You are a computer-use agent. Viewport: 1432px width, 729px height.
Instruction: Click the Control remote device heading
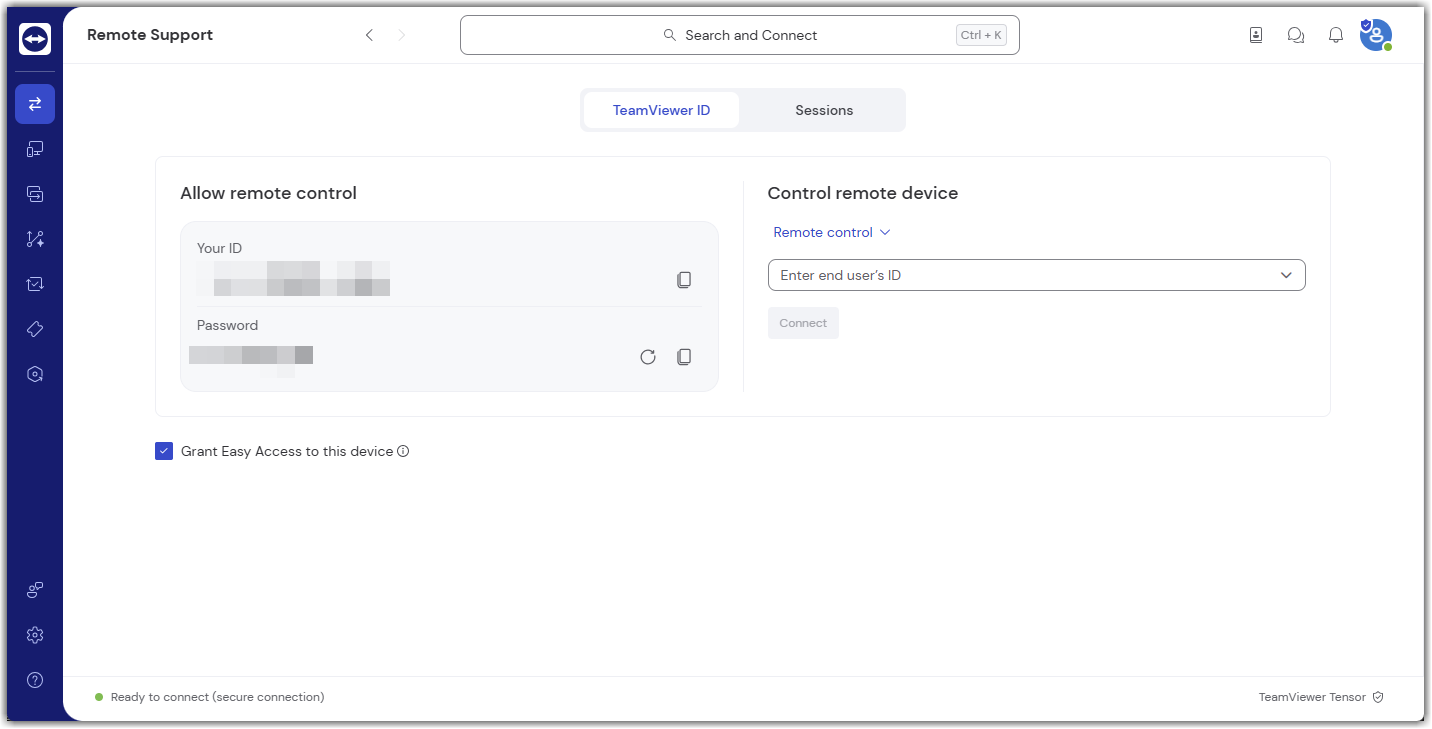click(863, 193)
